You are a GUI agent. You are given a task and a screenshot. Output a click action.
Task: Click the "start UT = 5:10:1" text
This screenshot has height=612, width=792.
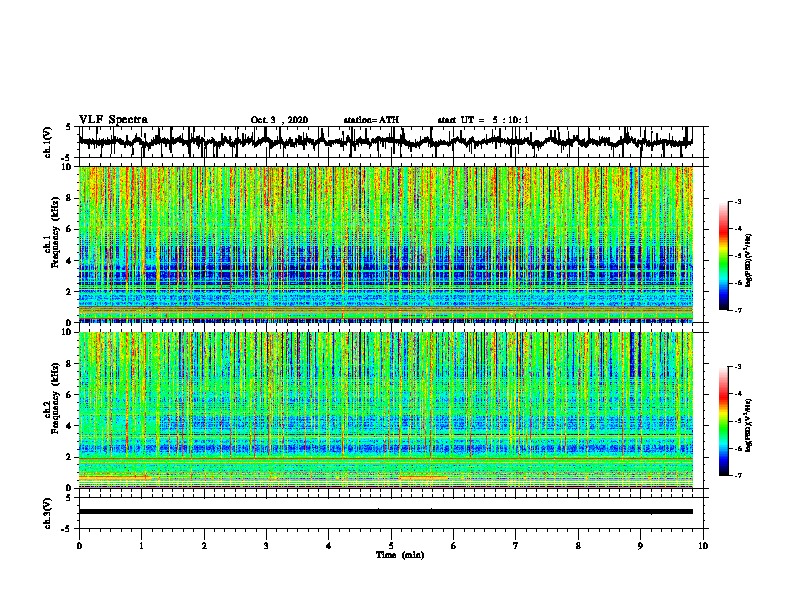click(483, 120)
